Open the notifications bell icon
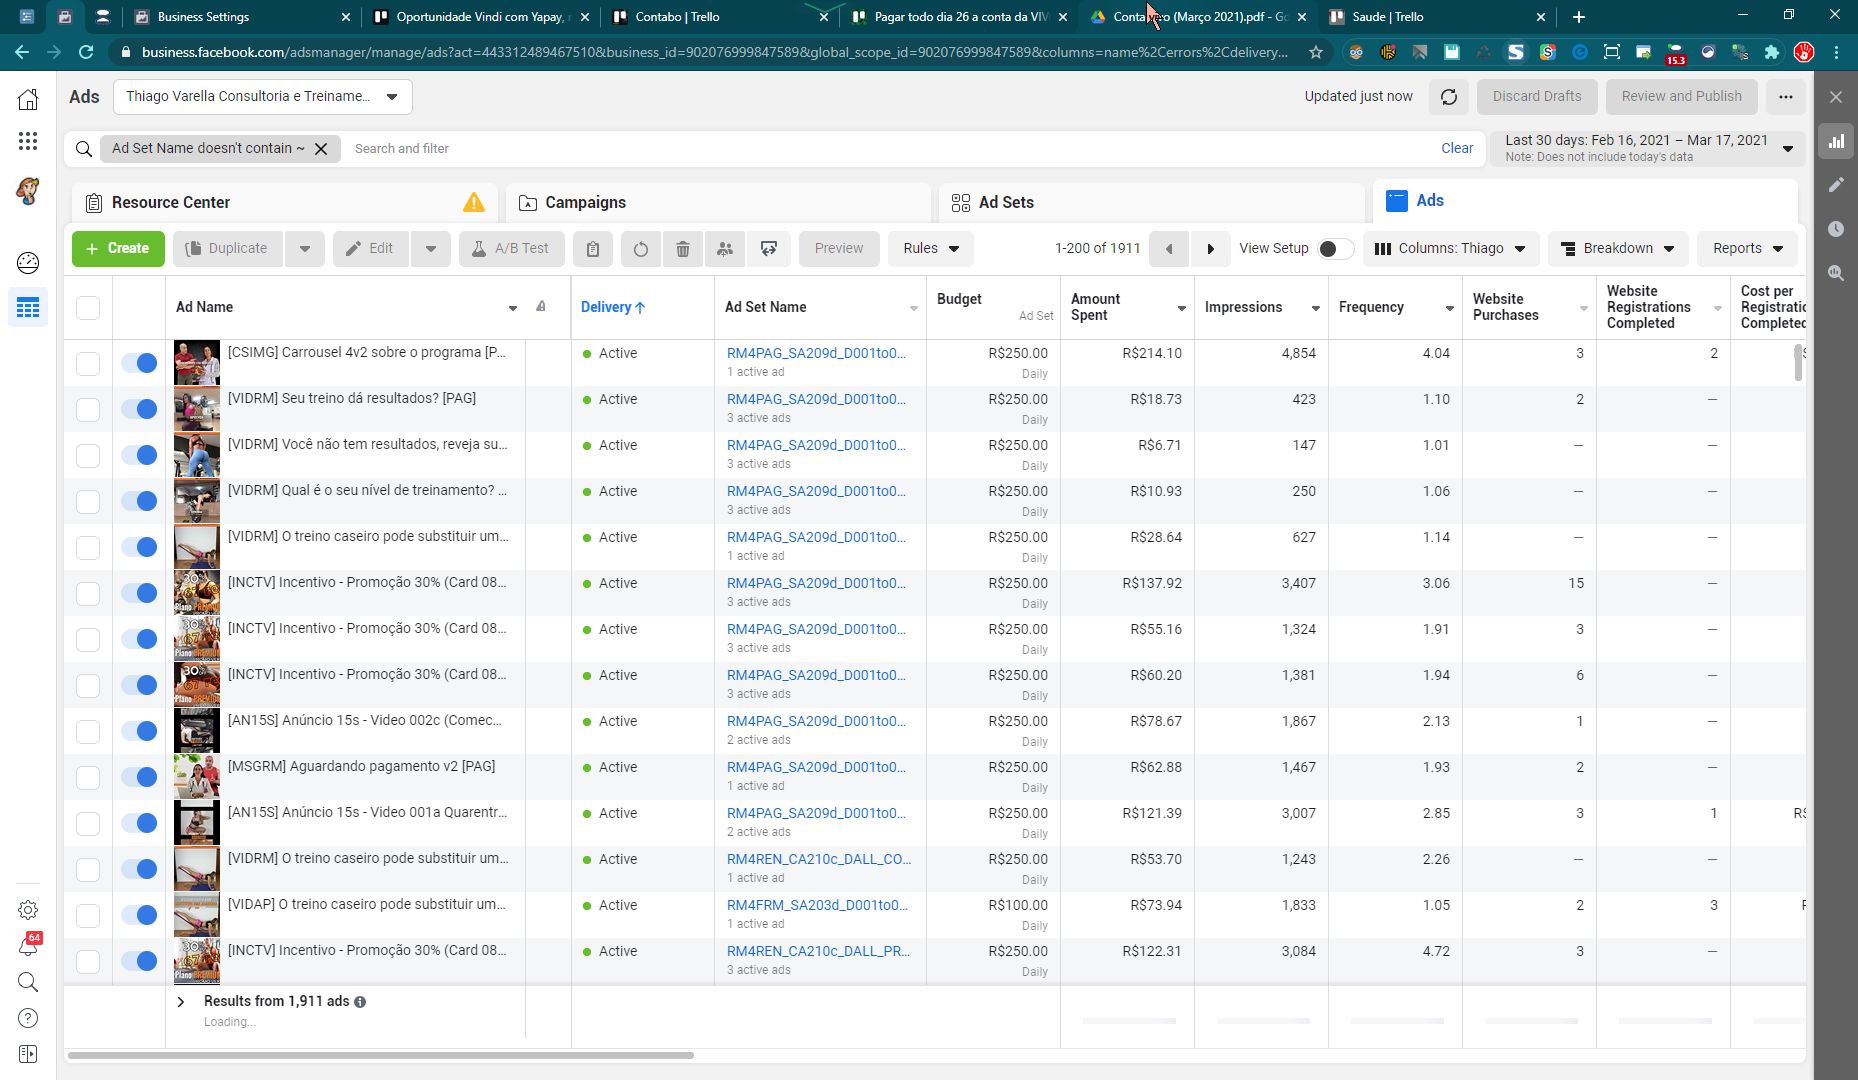Image resolution: width=1858 pixels, height=1080 pixels. click(28, 946)
